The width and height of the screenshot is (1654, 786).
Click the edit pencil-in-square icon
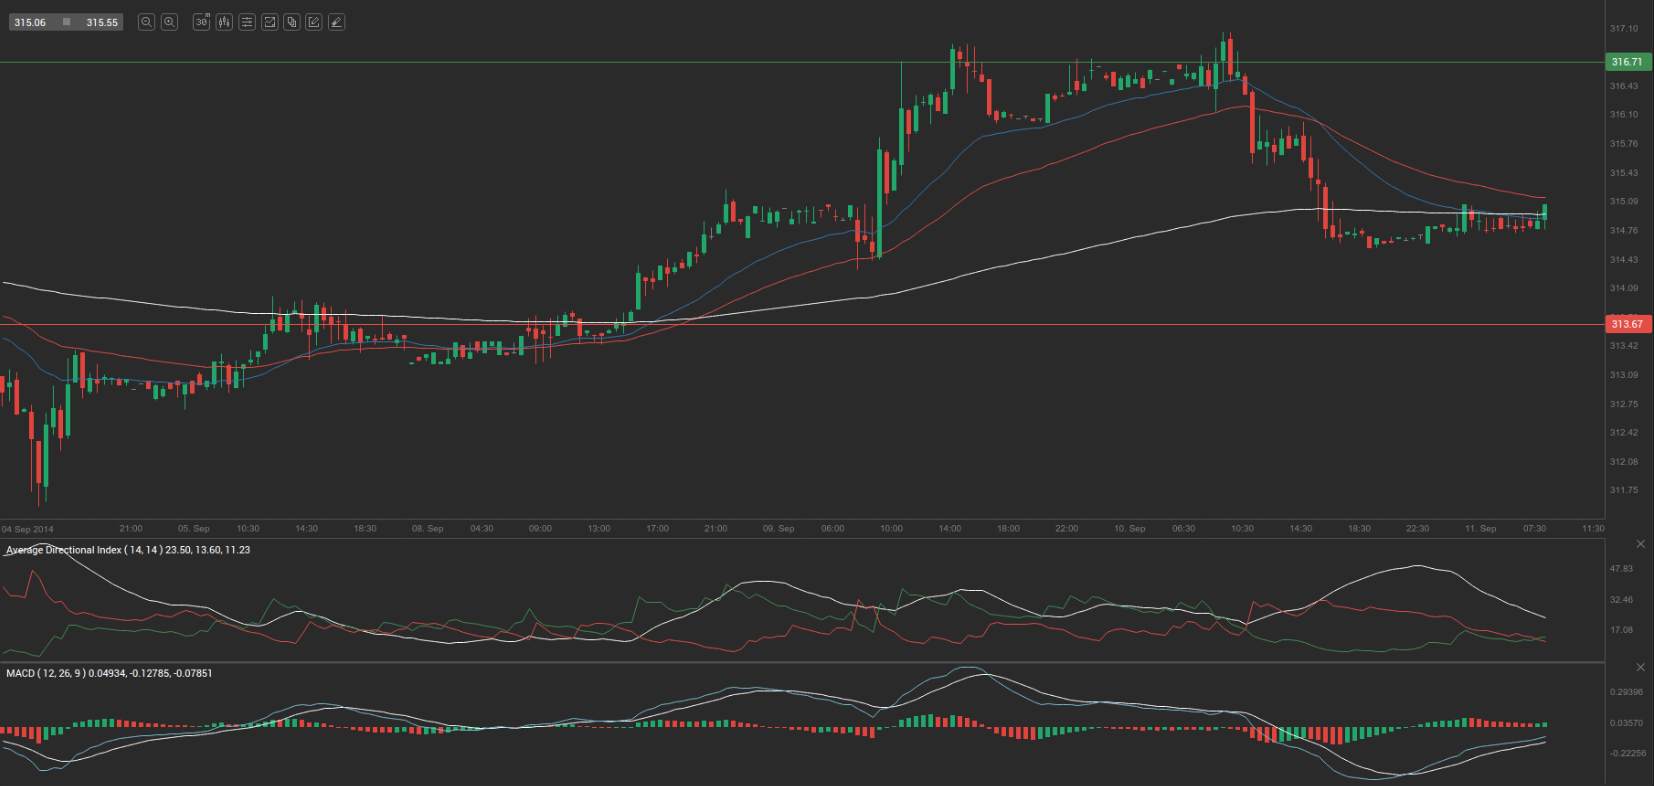(x=314, y=22)
